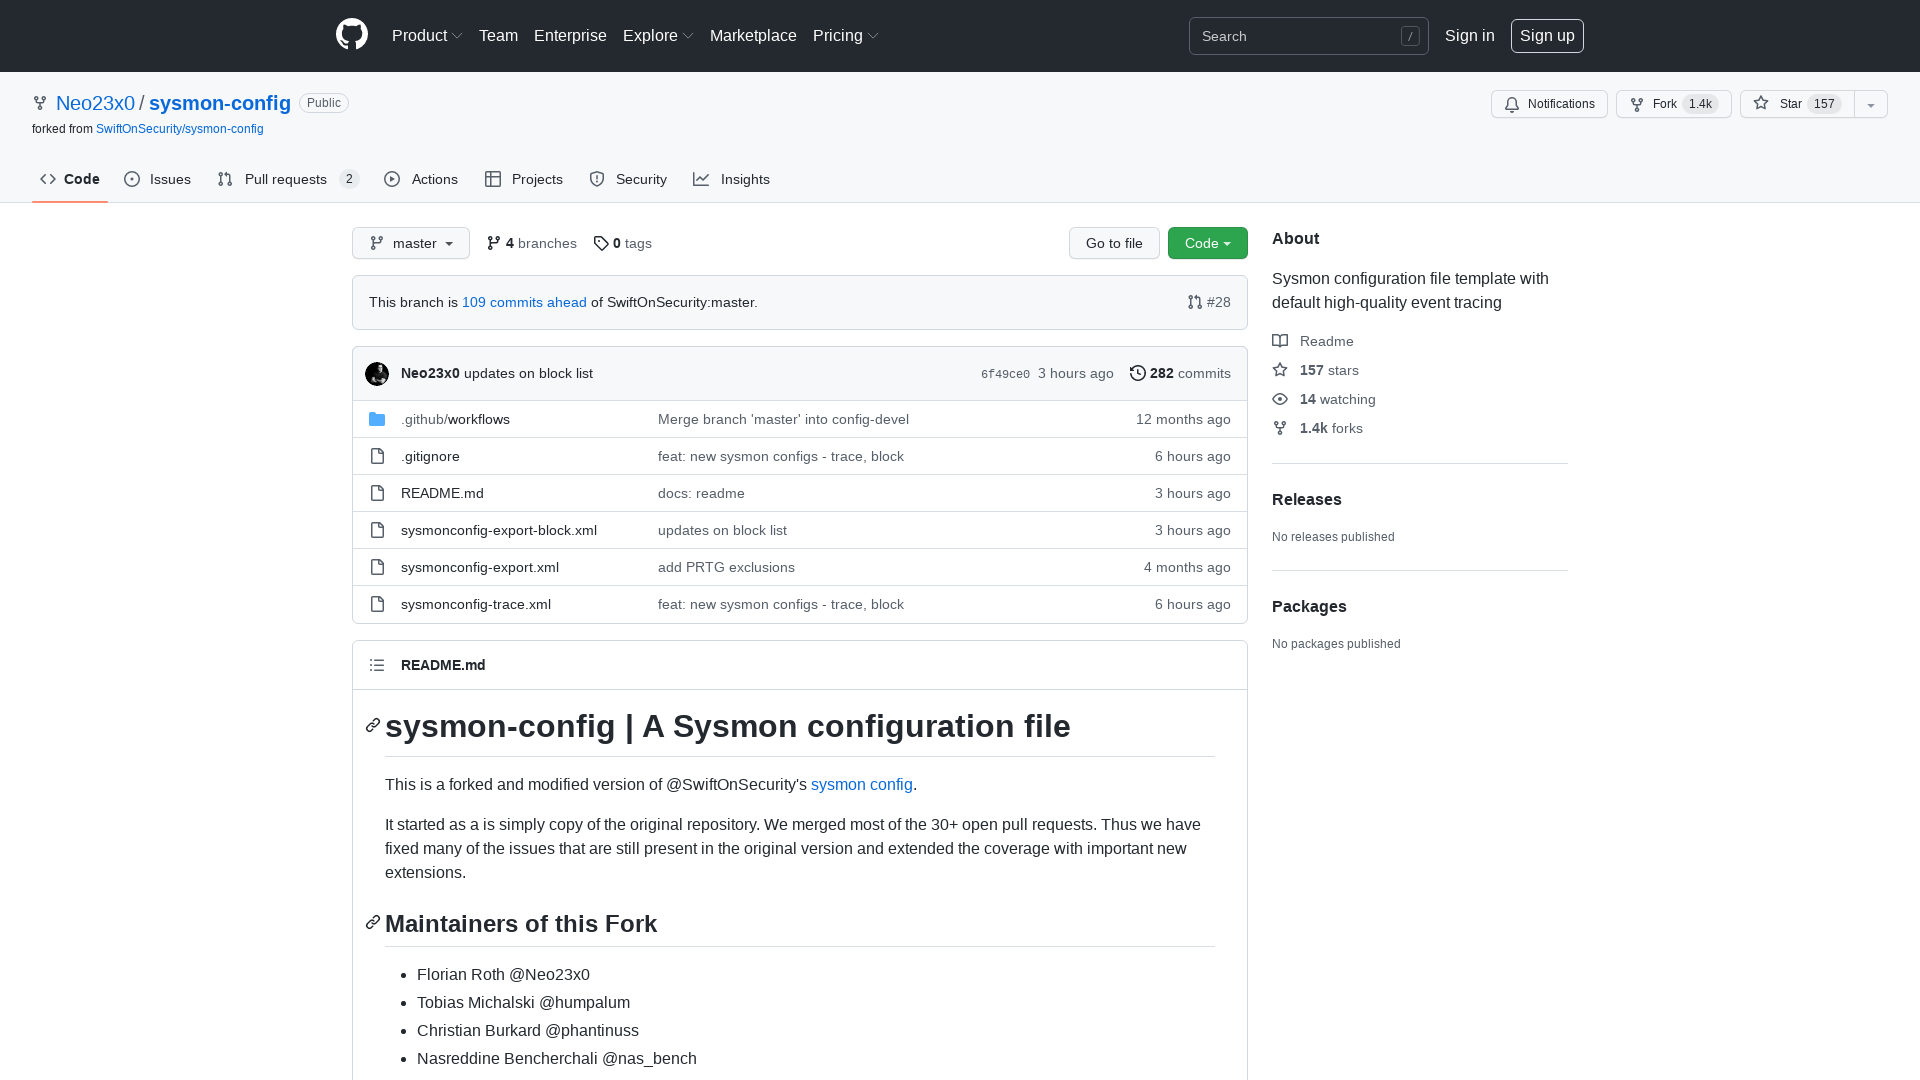Open the Product menu dropdown
This screenshot has height=1080, width=1920.
pos(427,35)
